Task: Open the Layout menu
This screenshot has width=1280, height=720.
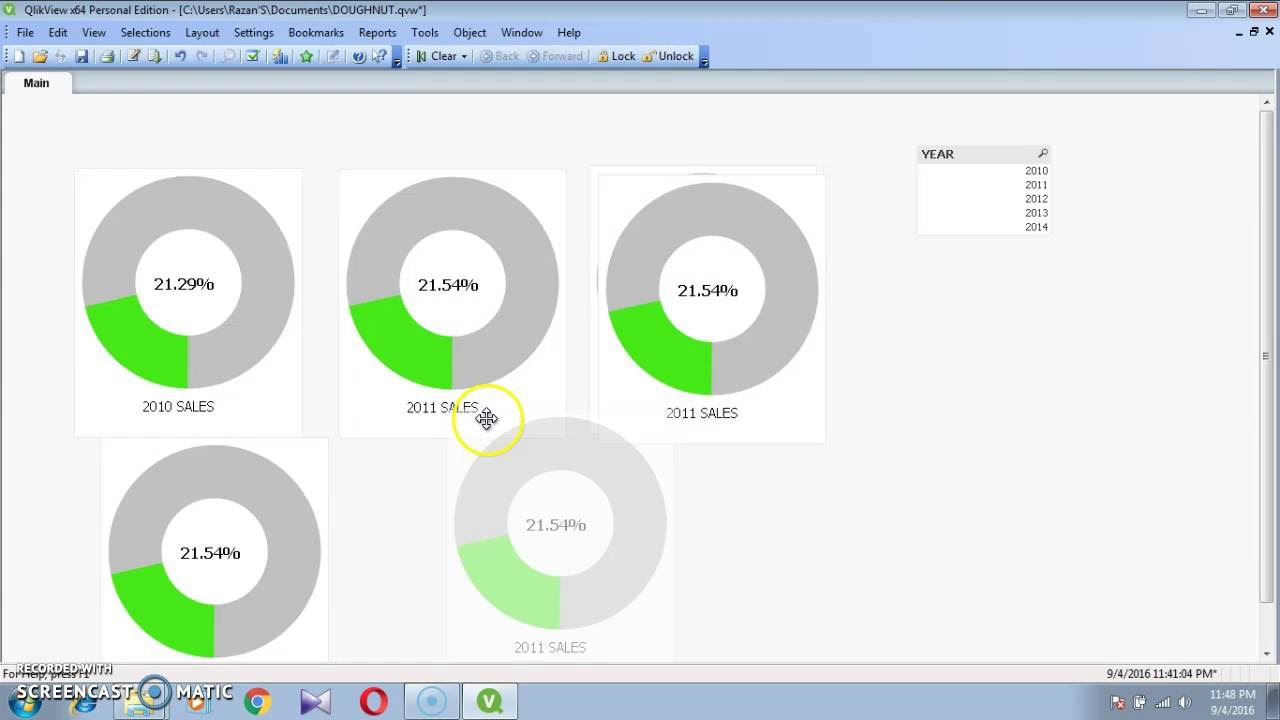Action: pyautogui.click(x=202, y=32)
